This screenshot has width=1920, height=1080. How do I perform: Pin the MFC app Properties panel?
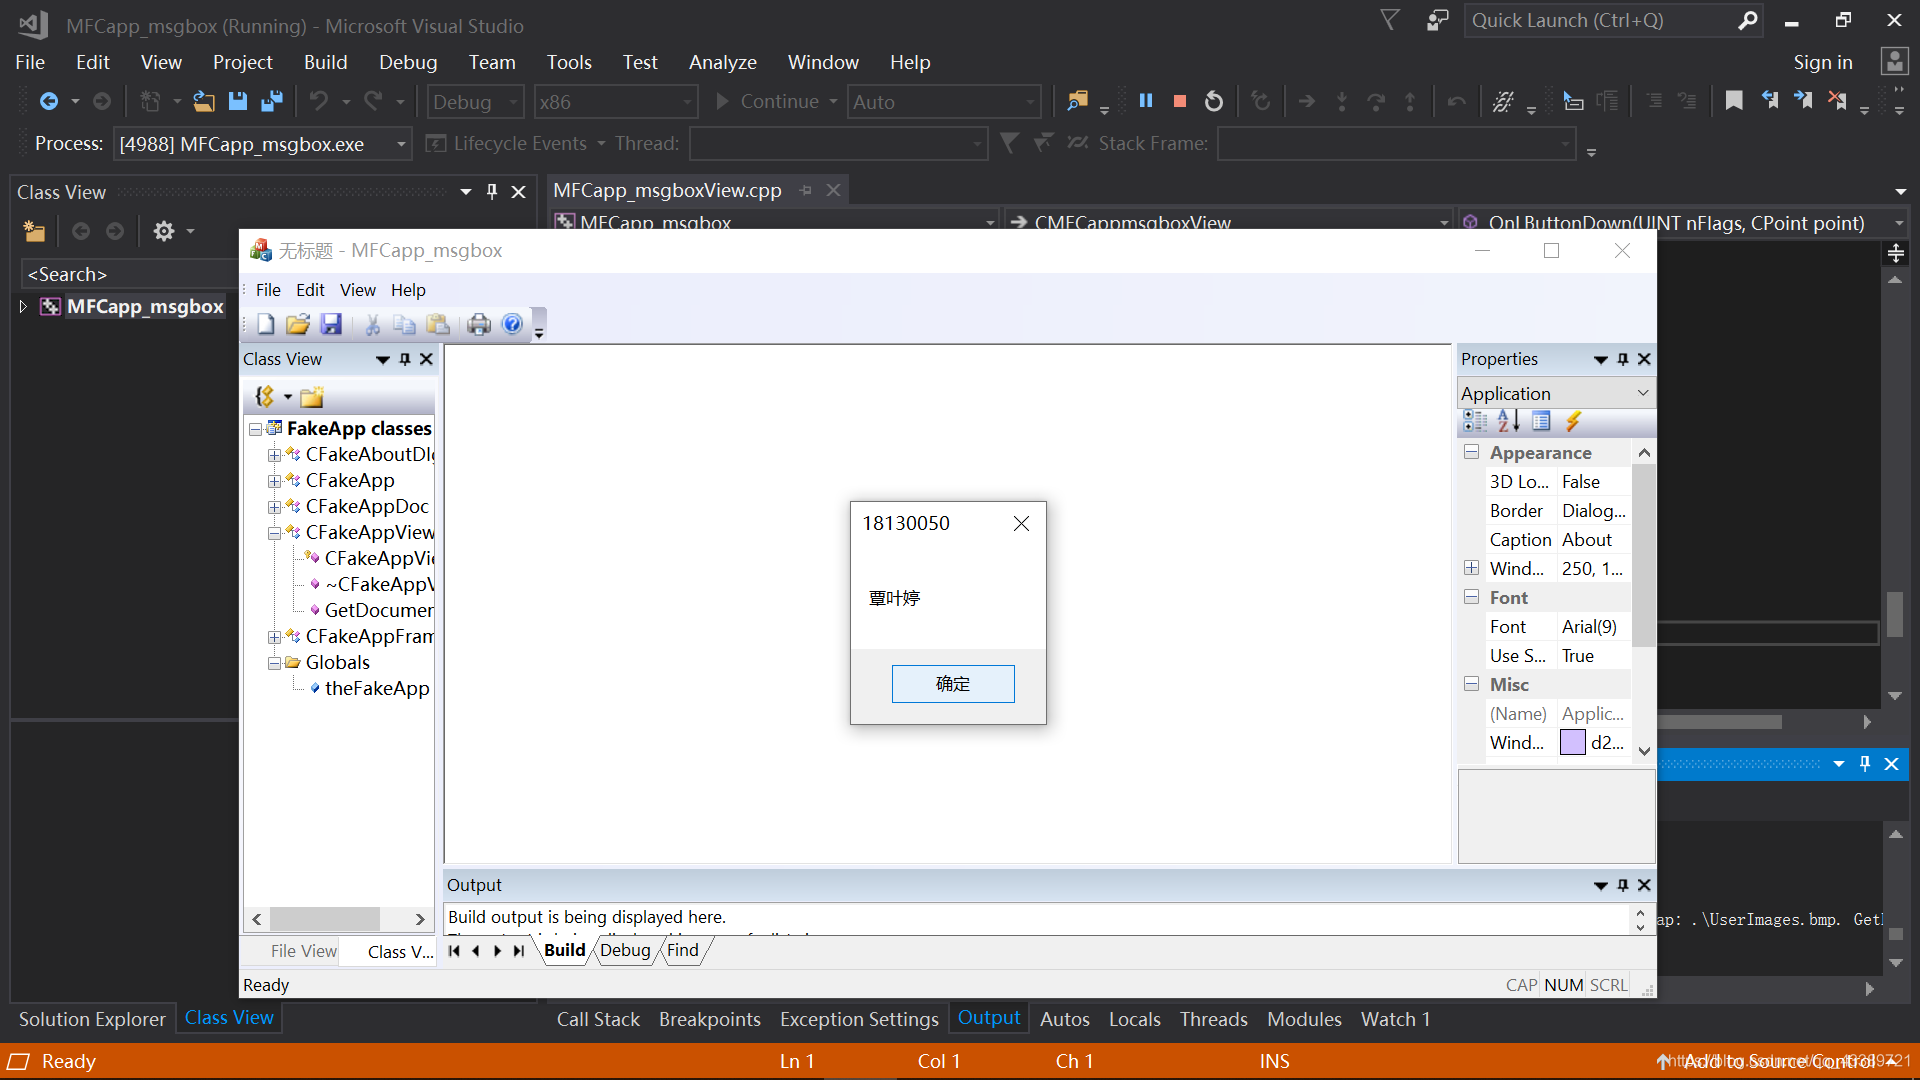[1623, 359]
